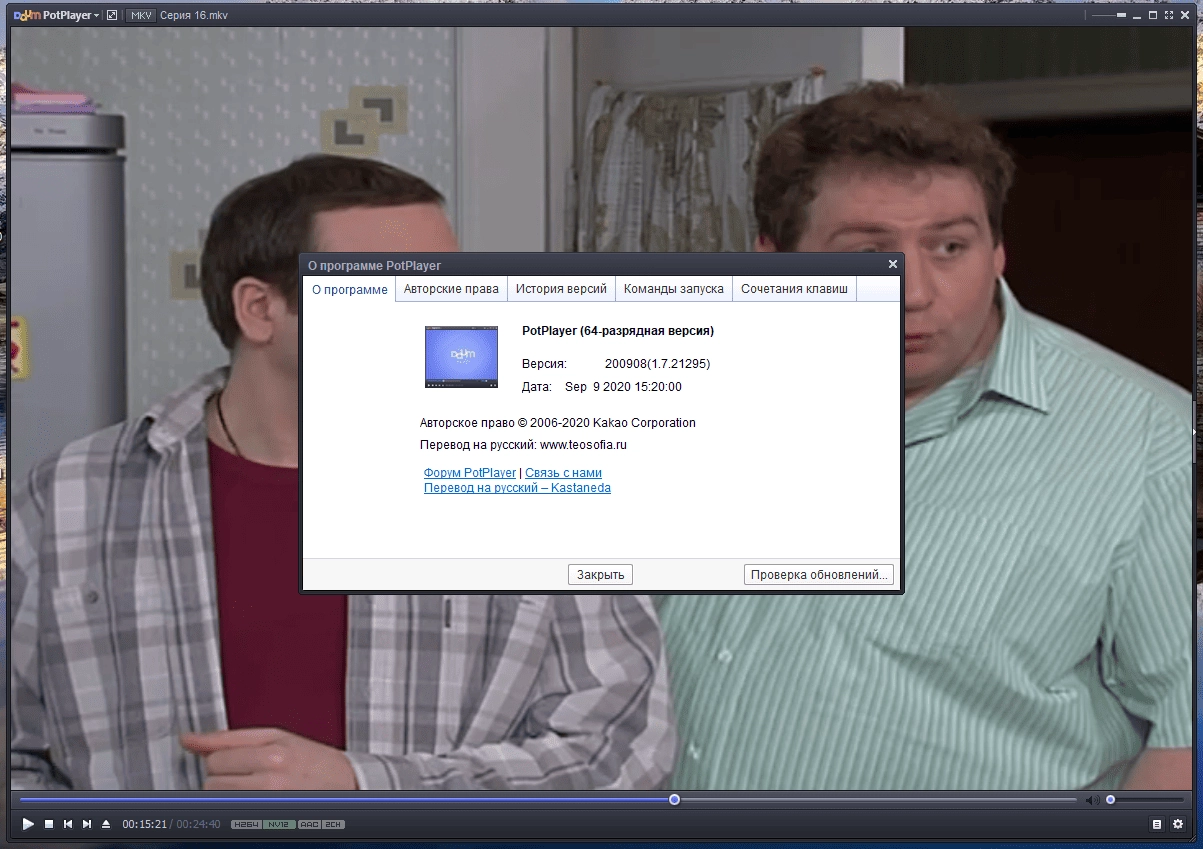Open the PotPlayer main menu dropdown

click(56, 16)
